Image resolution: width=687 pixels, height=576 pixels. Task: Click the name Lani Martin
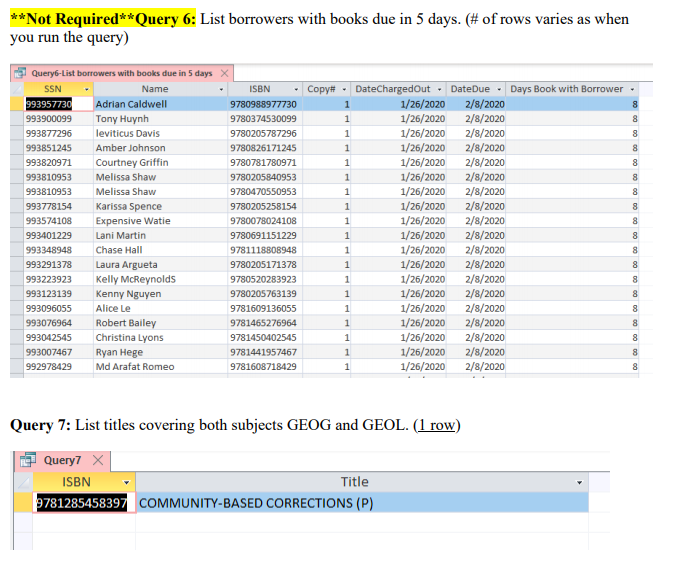(x=120, y=236)
